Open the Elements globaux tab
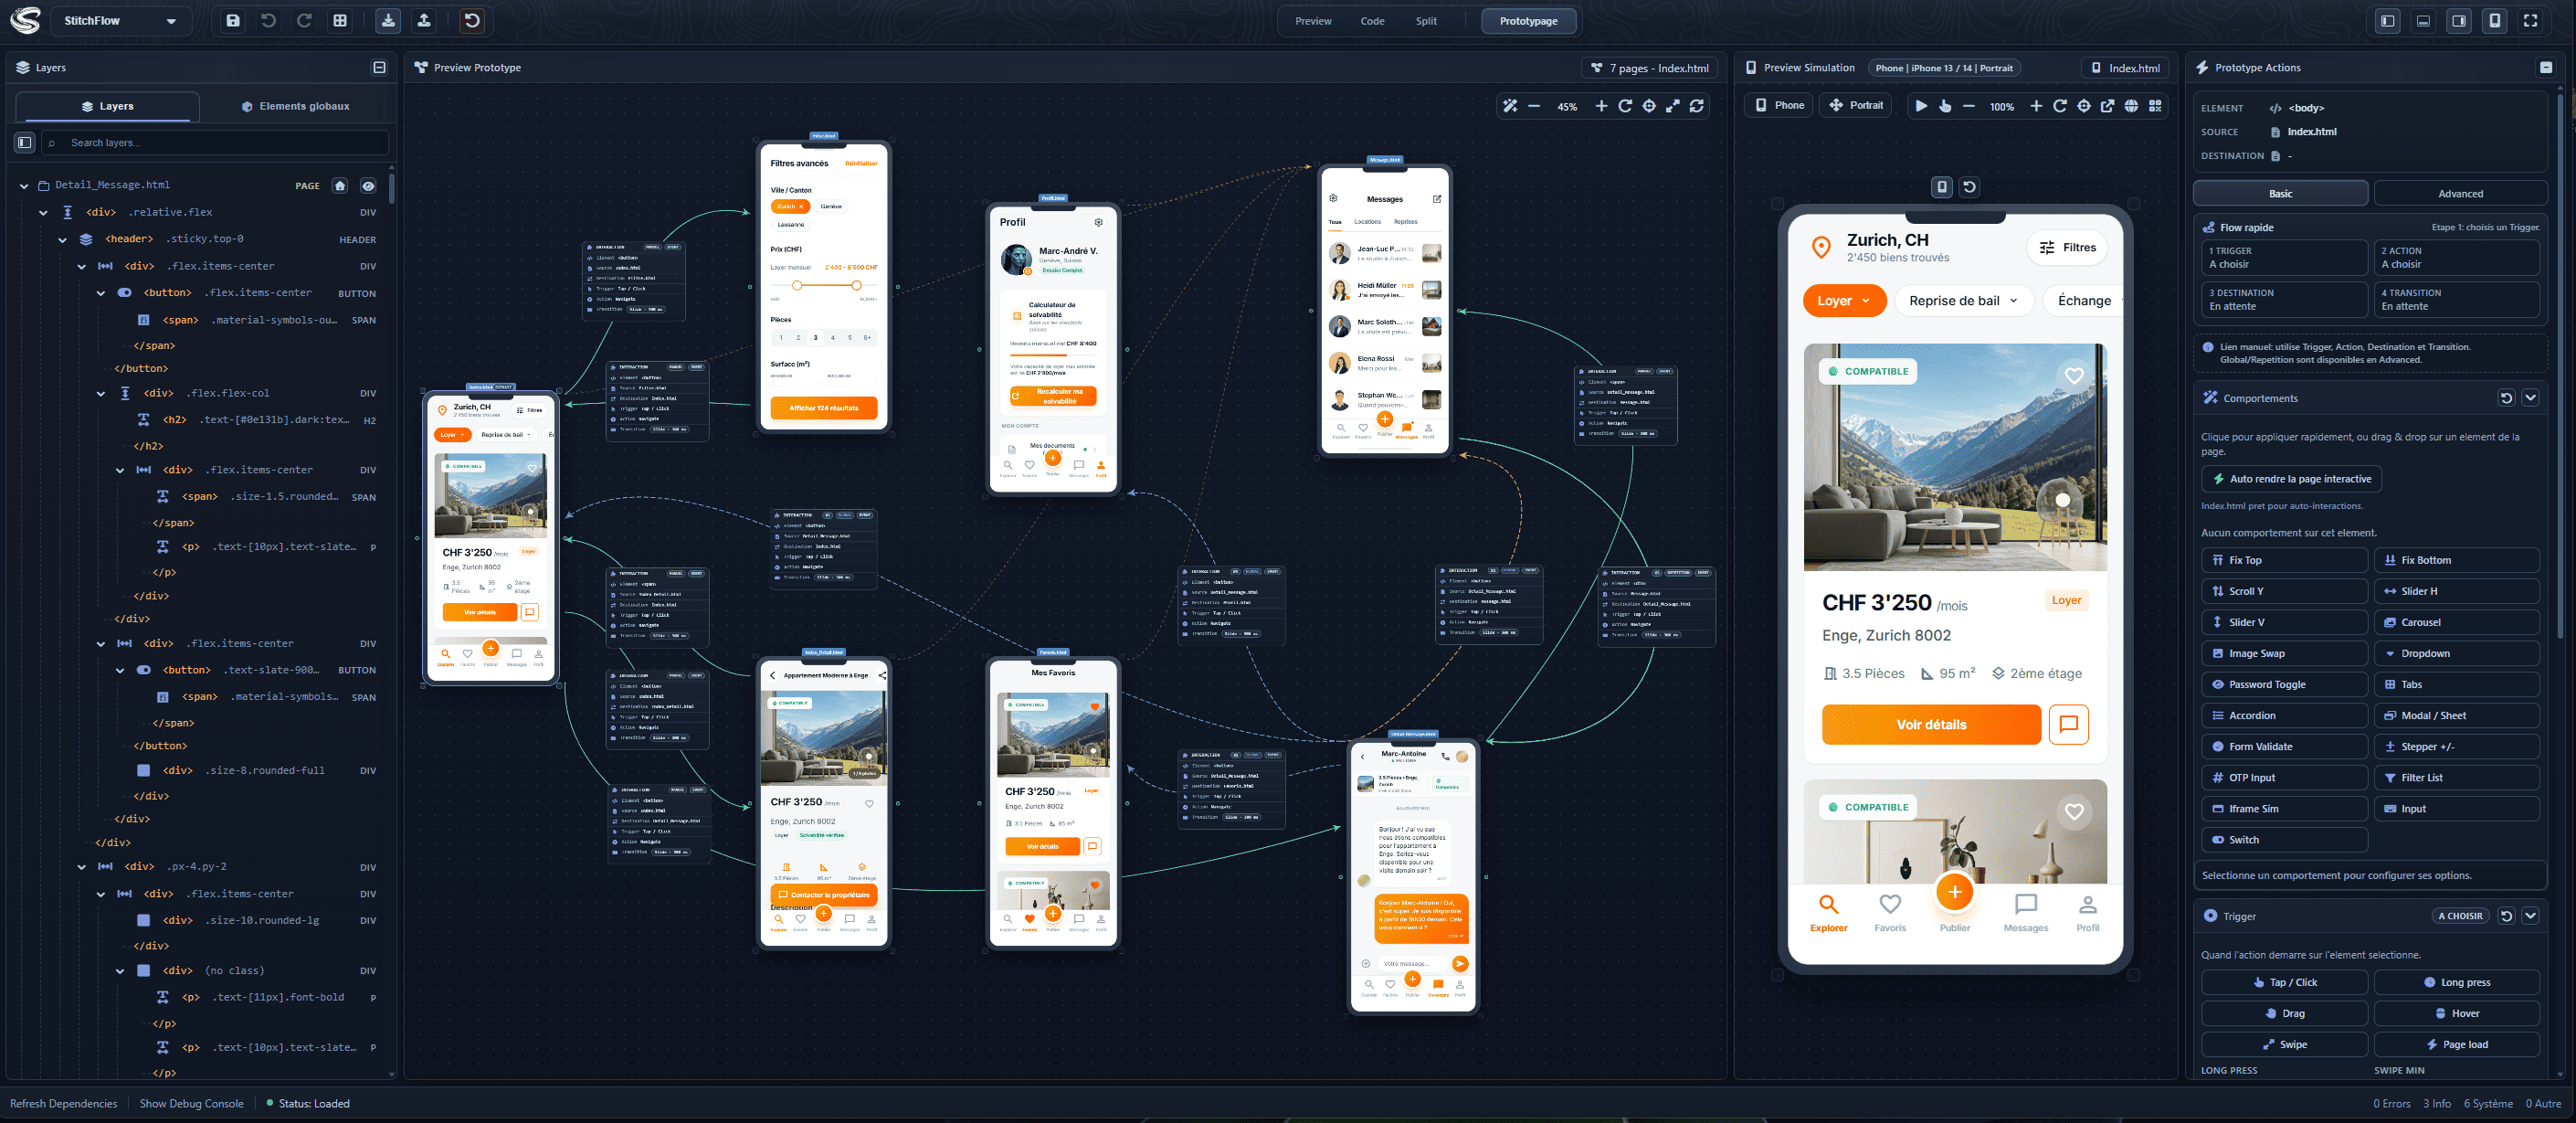Viewport: 2576px width, 1123px height. coord(295,106)
